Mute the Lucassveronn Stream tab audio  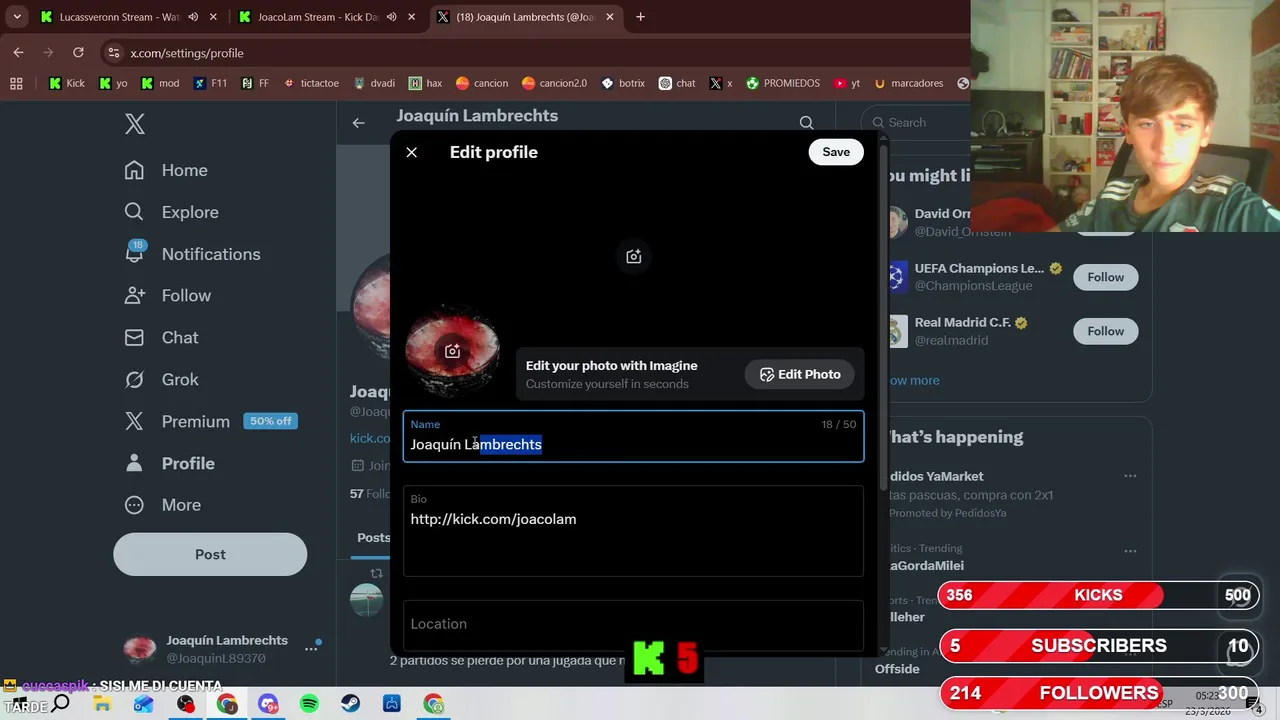coord(192,17)
